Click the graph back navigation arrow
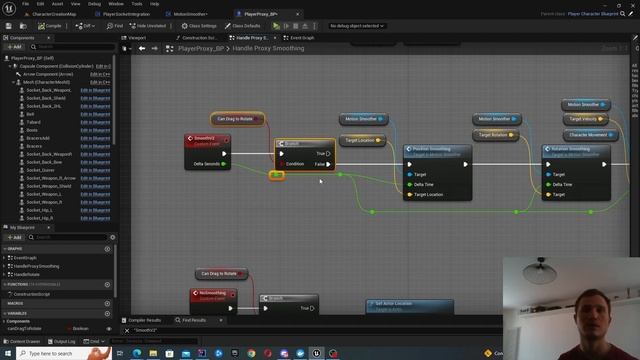Viewport: 640px width, 360px height. (142, 49)
